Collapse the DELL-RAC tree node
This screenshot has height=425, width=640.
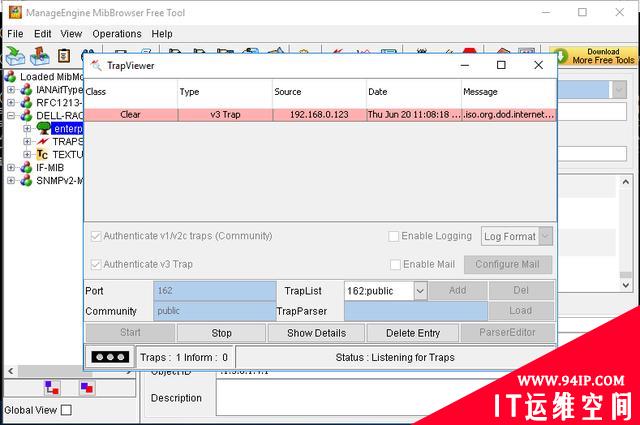click(x=11, y=116)
